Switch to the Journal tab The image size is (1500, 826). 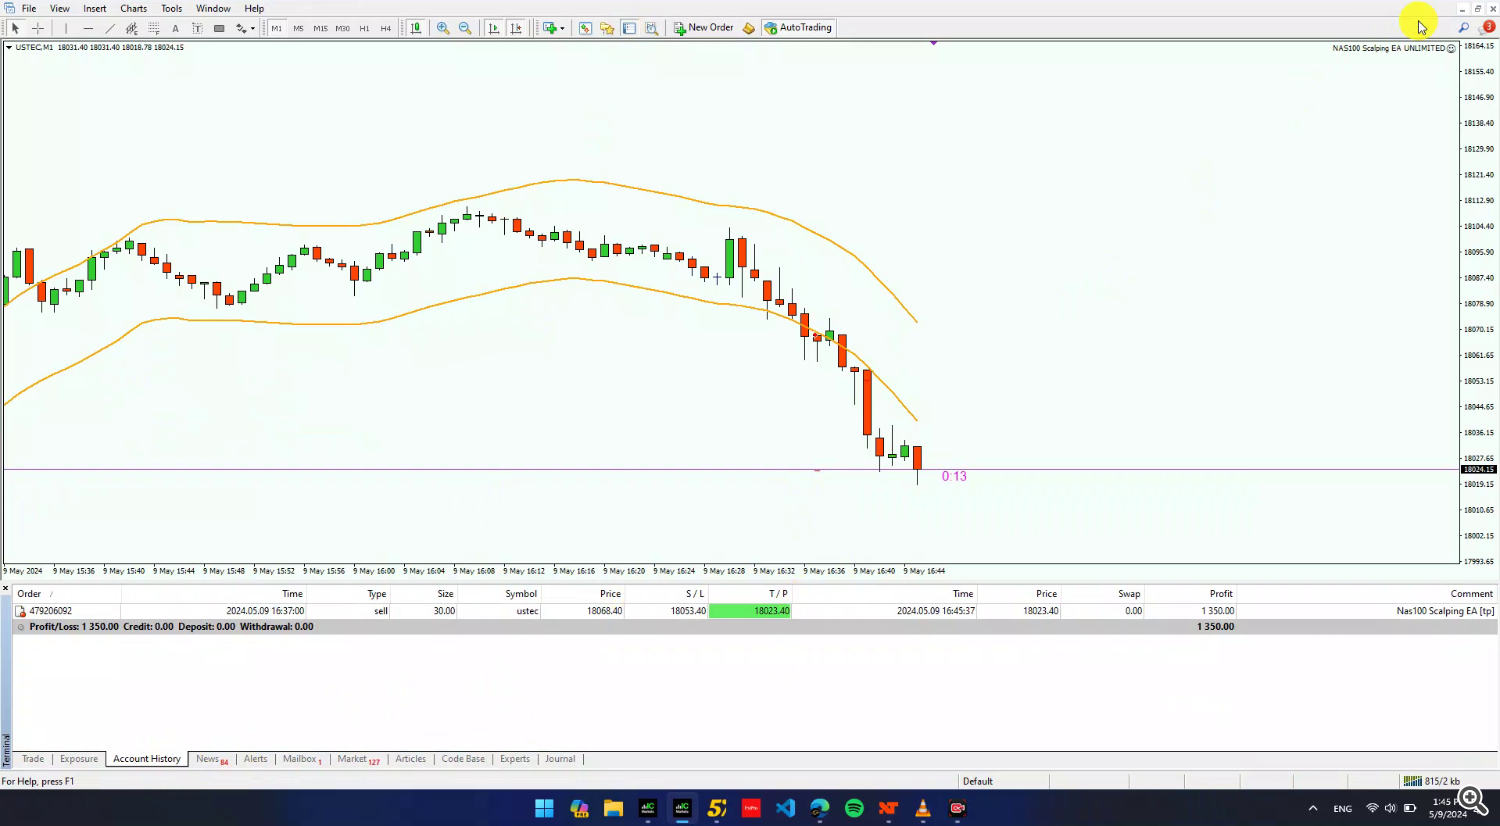pyautogui.click(x=560, y=759)
